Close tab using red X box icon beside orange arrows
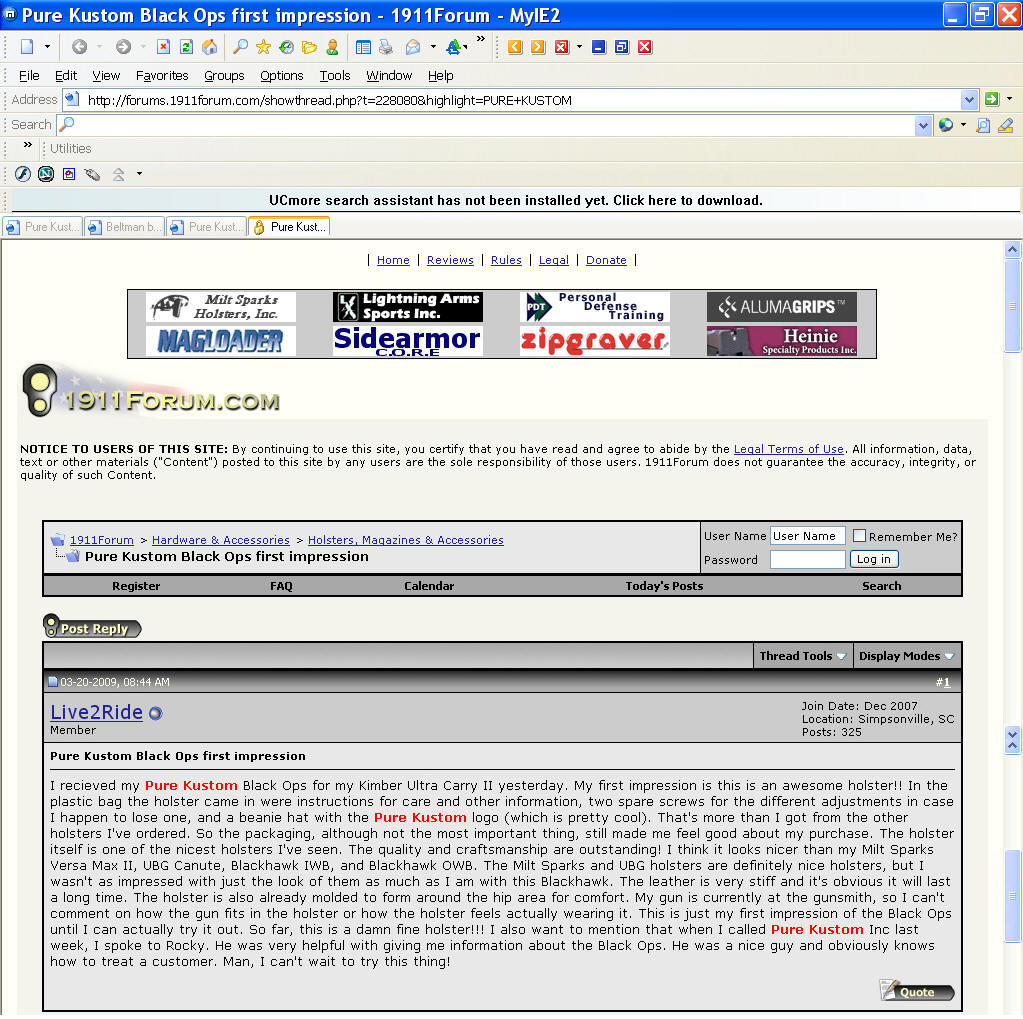 coord(562,47)
